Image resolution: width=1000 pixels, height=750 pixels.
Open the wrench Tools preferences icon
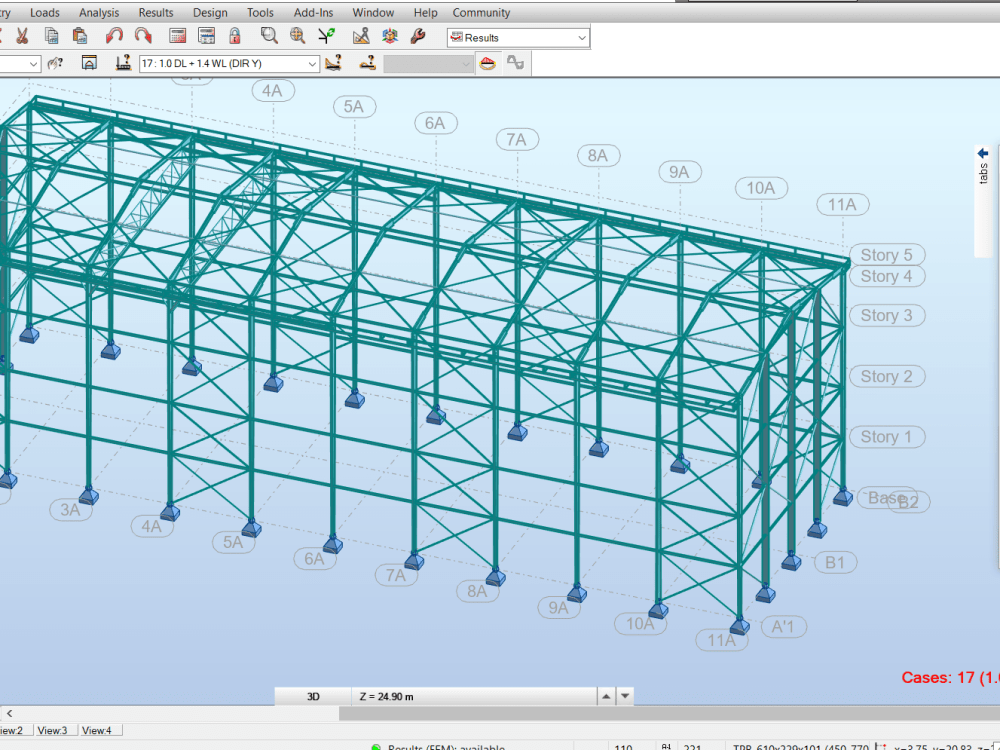418,36
